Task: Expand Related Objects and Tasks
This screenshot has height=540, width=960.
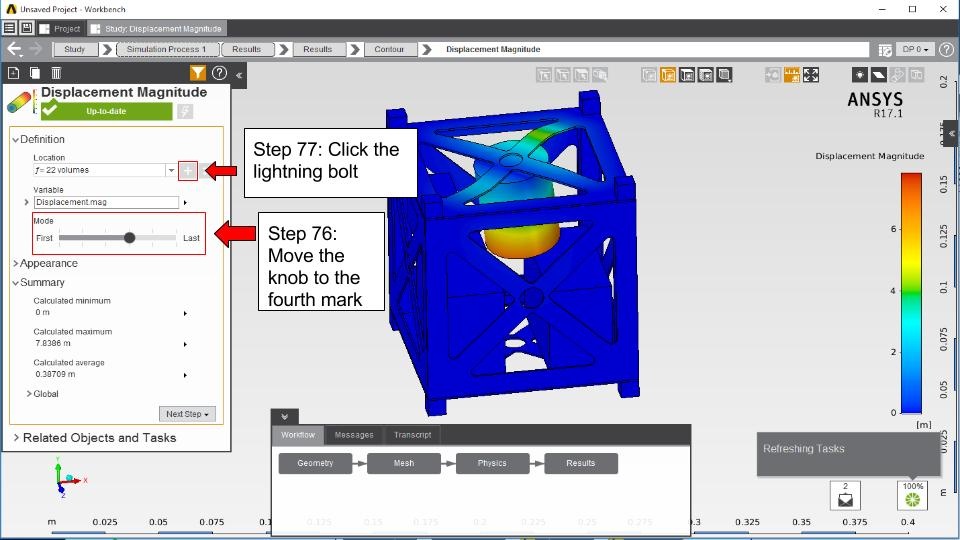Action: tap(16, 438)
